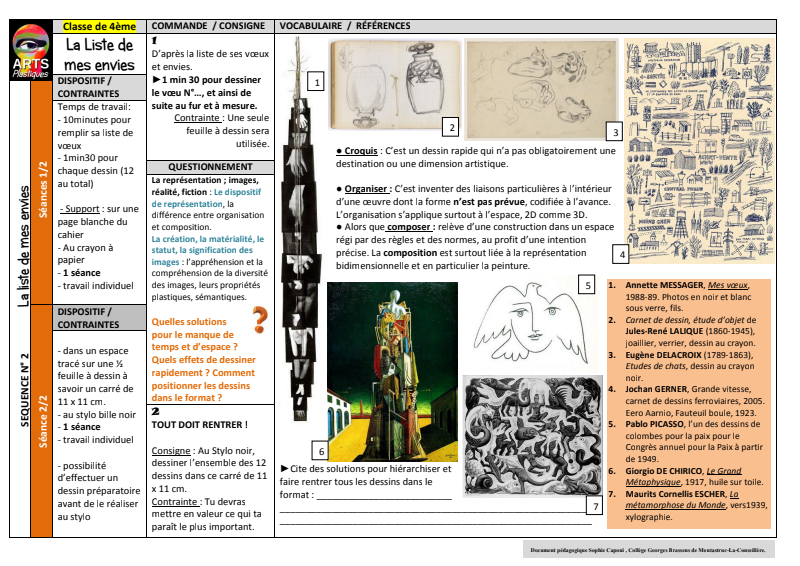Click the orange question mark icon
Screen dimensions: 800x566
click(260, 320)
